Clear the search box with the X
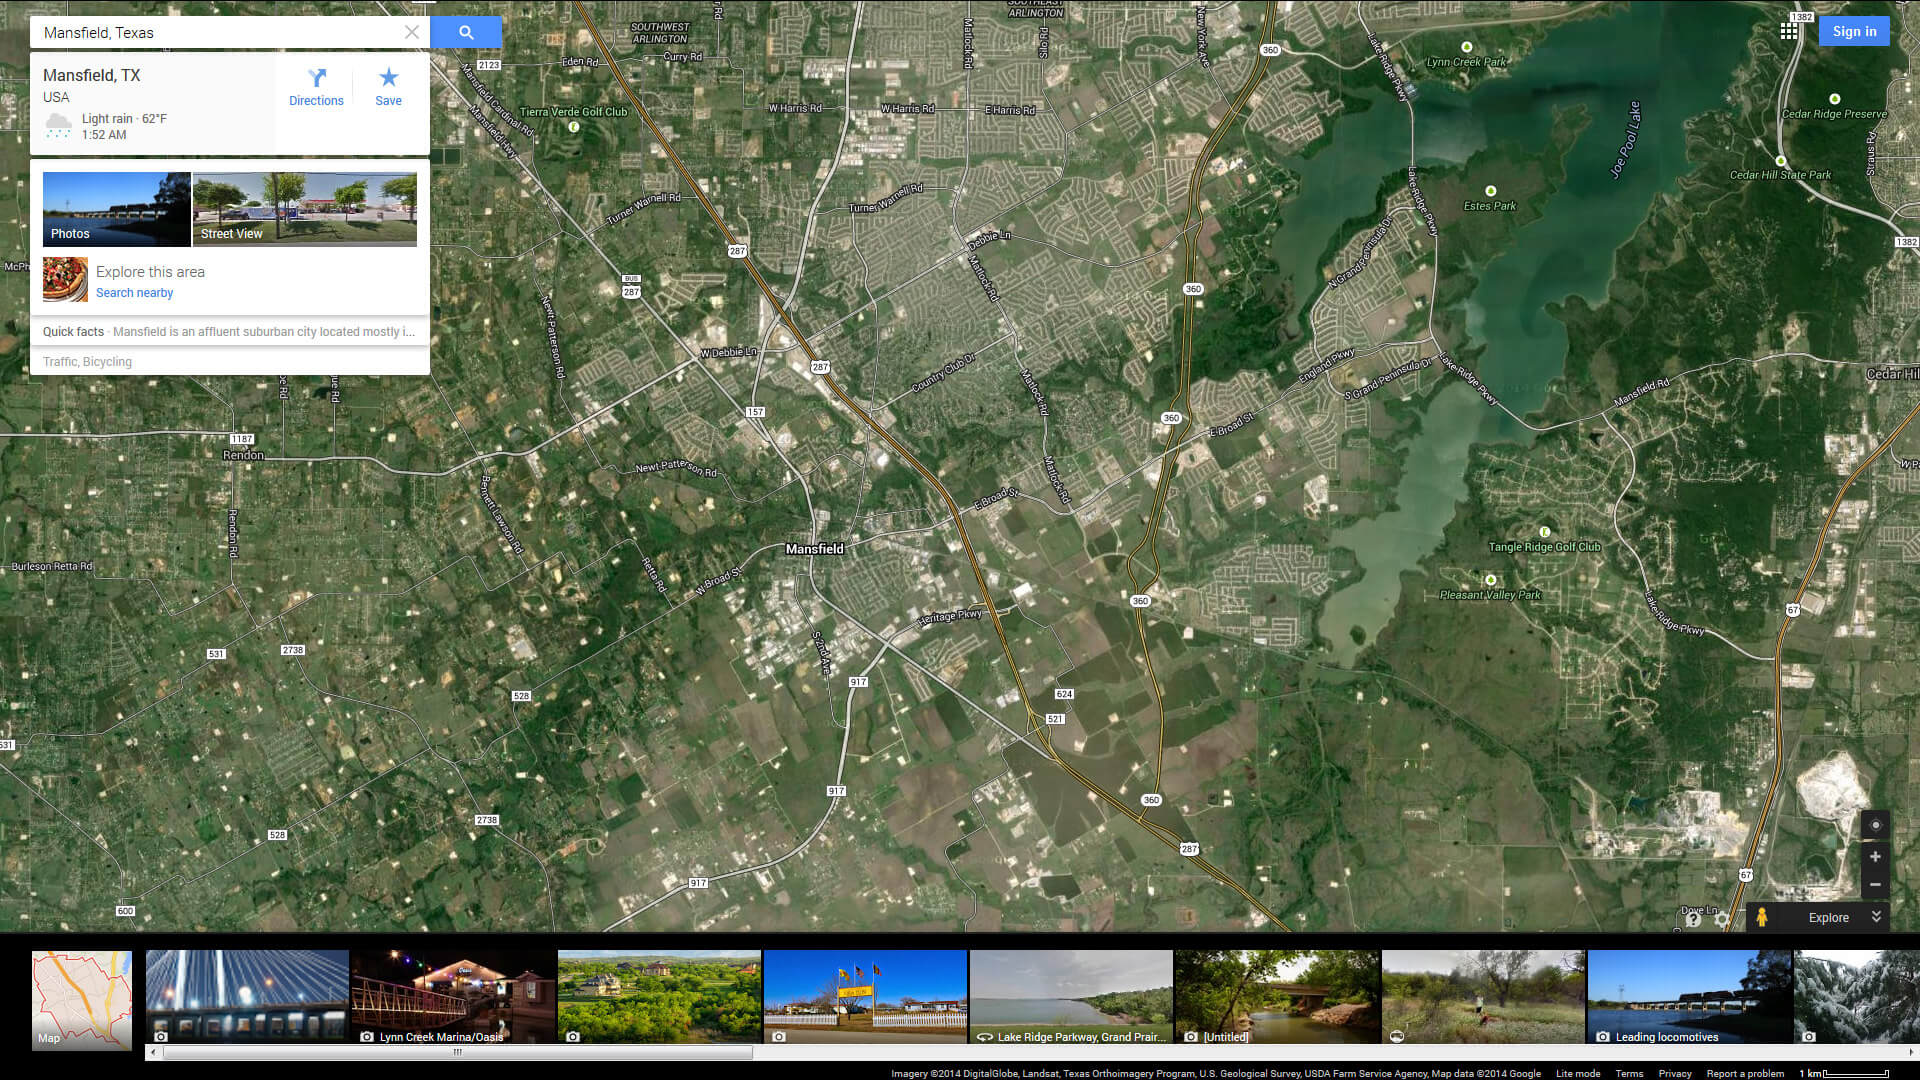 coord(411,32)
